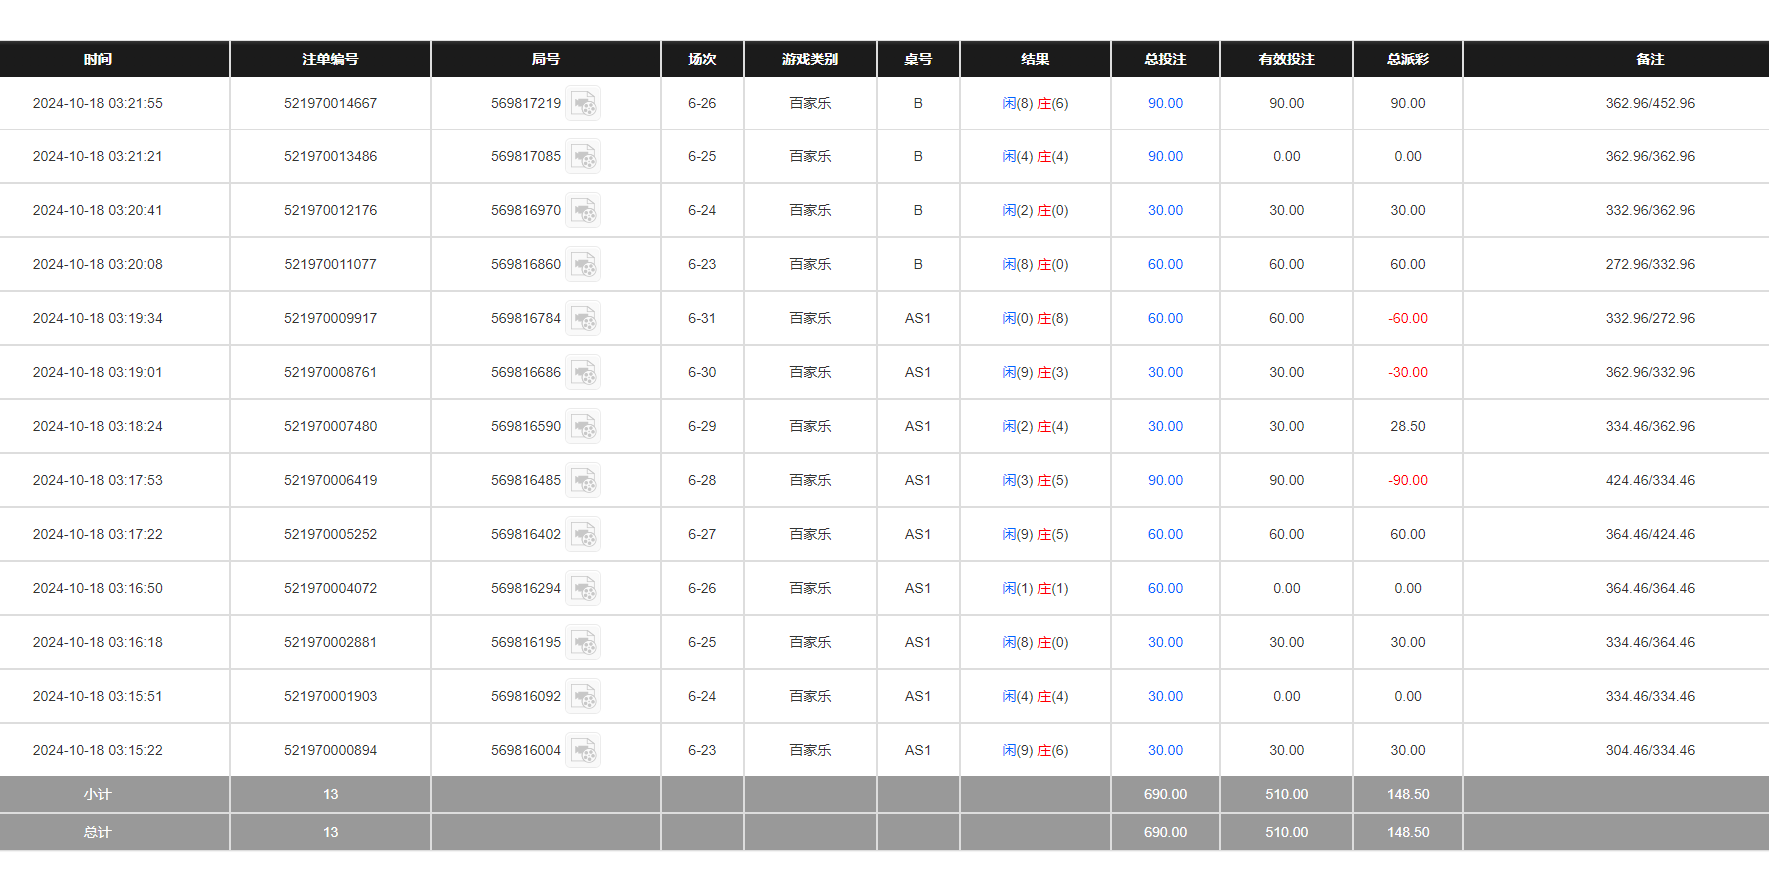Click the 总派彩 column header
Screen dimensions: 1769x869
[1407, 60]
